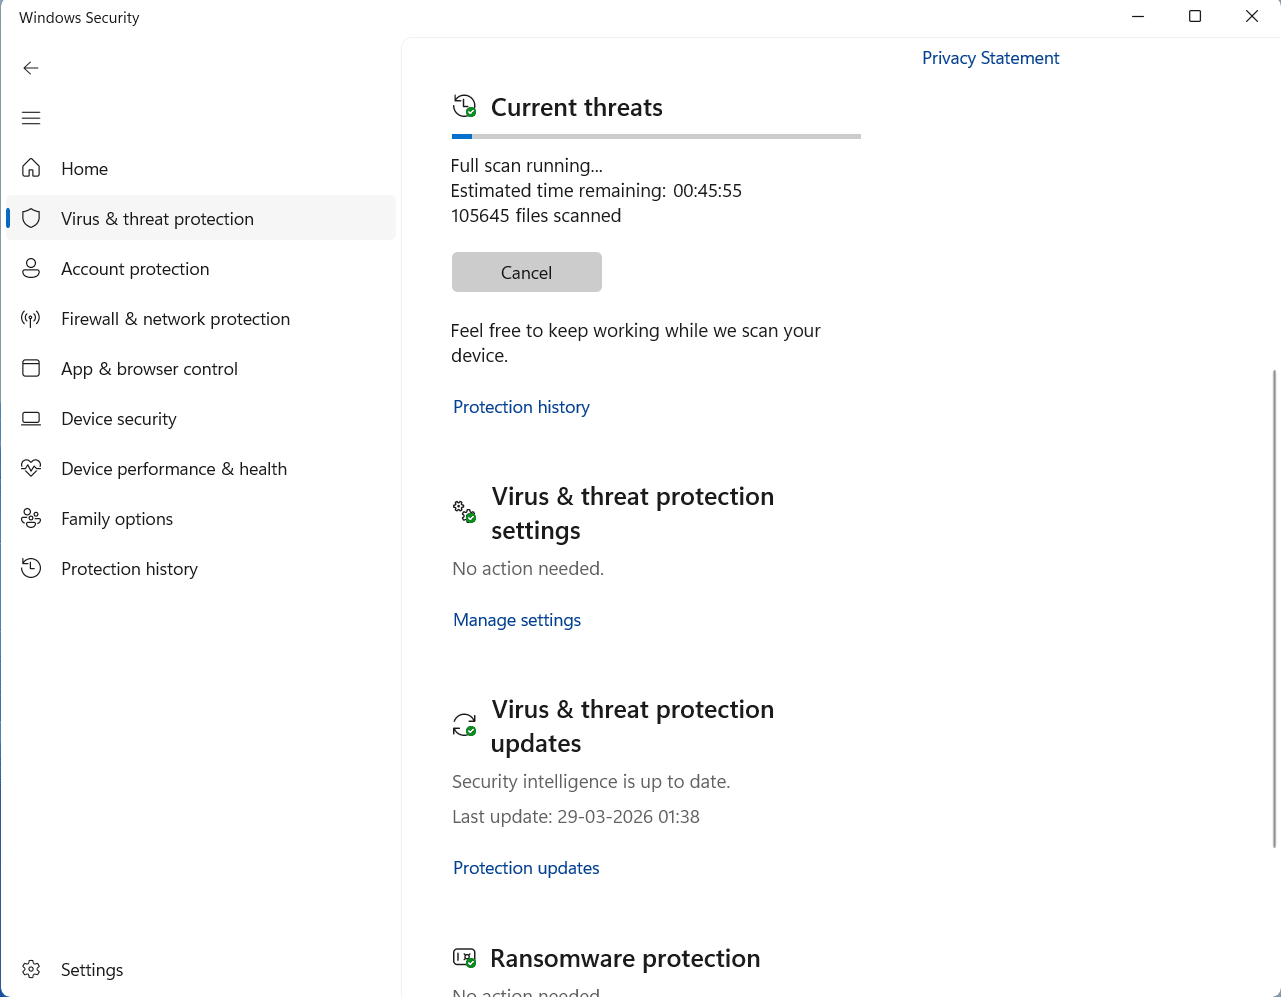Click the shield icon for Virus & threat protection
Screen dimensions: 1281x997
[31, 218]
